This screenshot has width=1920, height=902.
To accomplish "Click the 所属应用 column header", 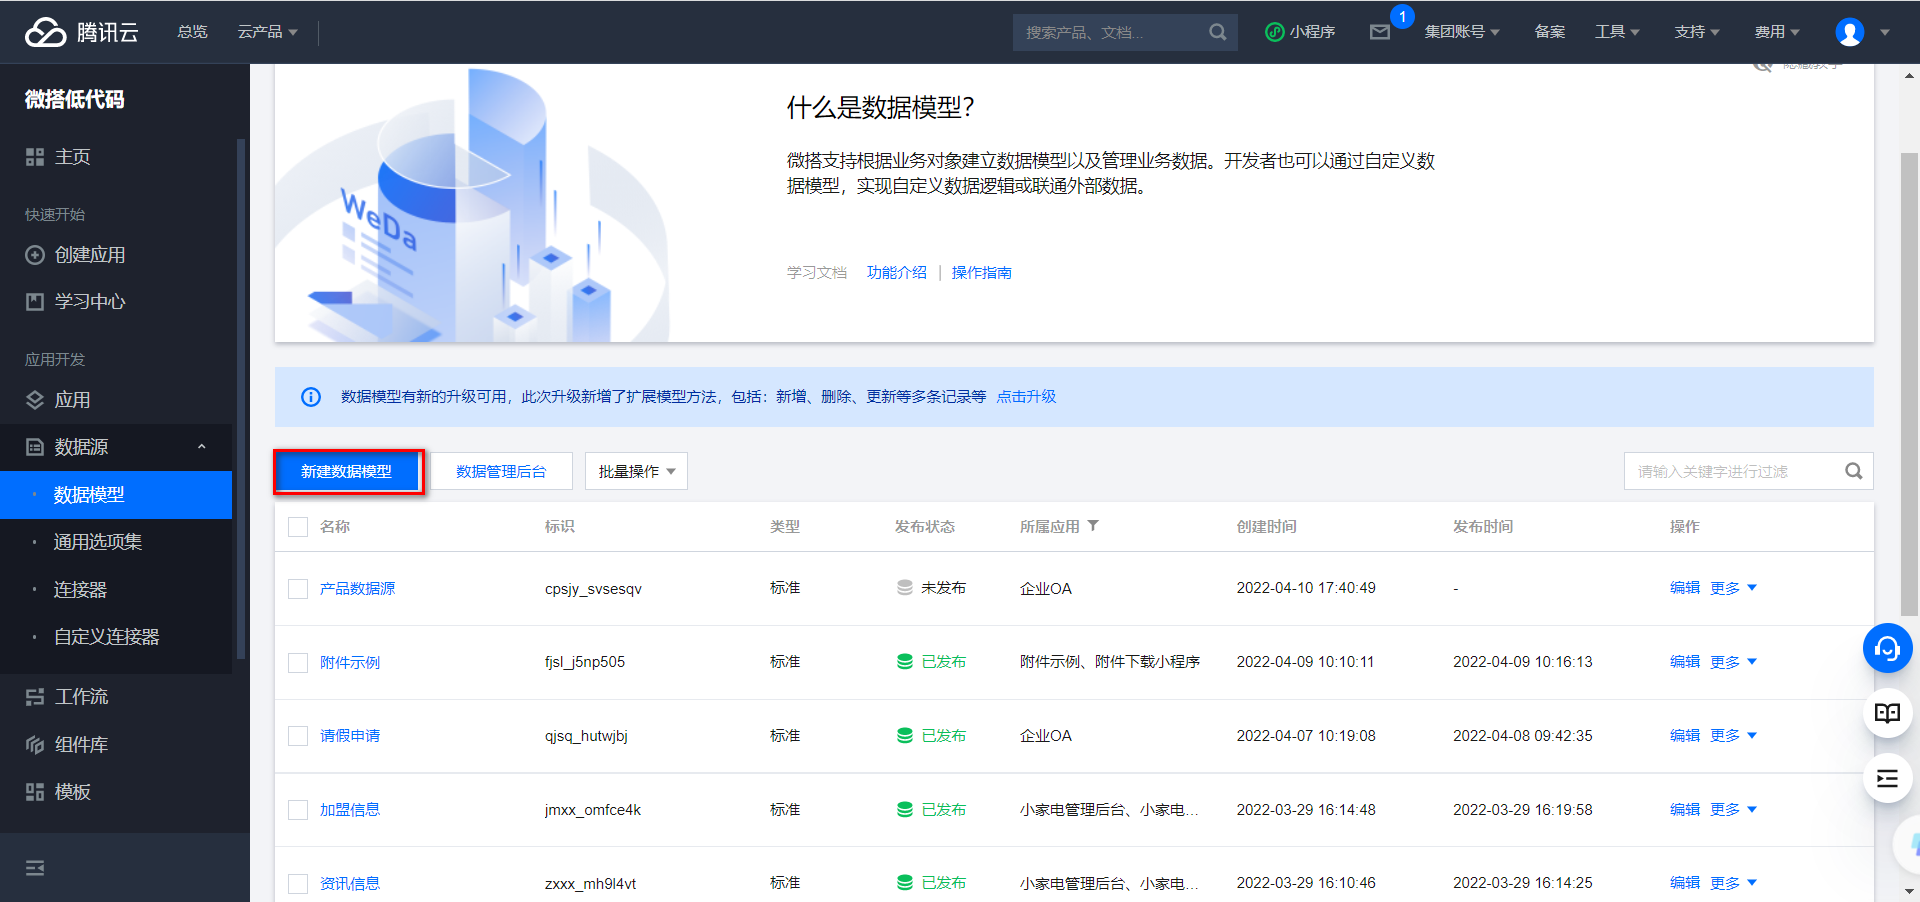I will pos(1050,527).
